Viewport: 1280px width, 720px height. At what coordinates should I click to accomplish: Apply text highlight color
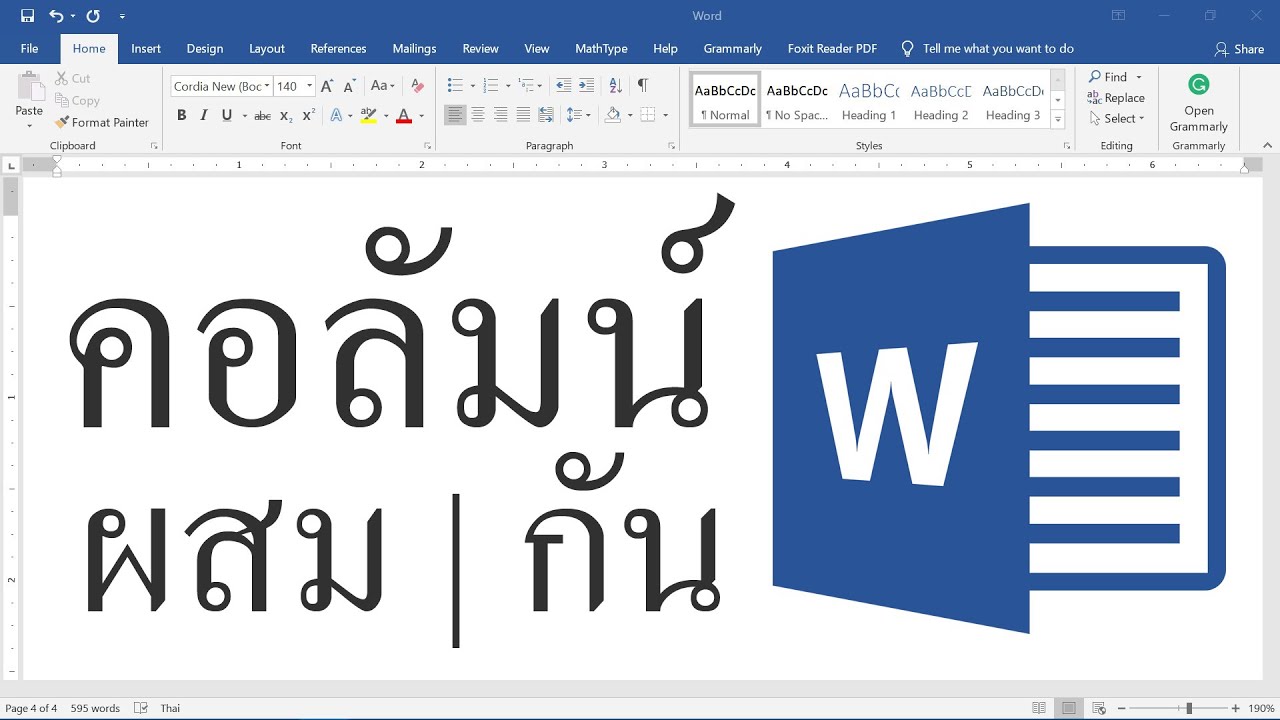coord(368,116)
